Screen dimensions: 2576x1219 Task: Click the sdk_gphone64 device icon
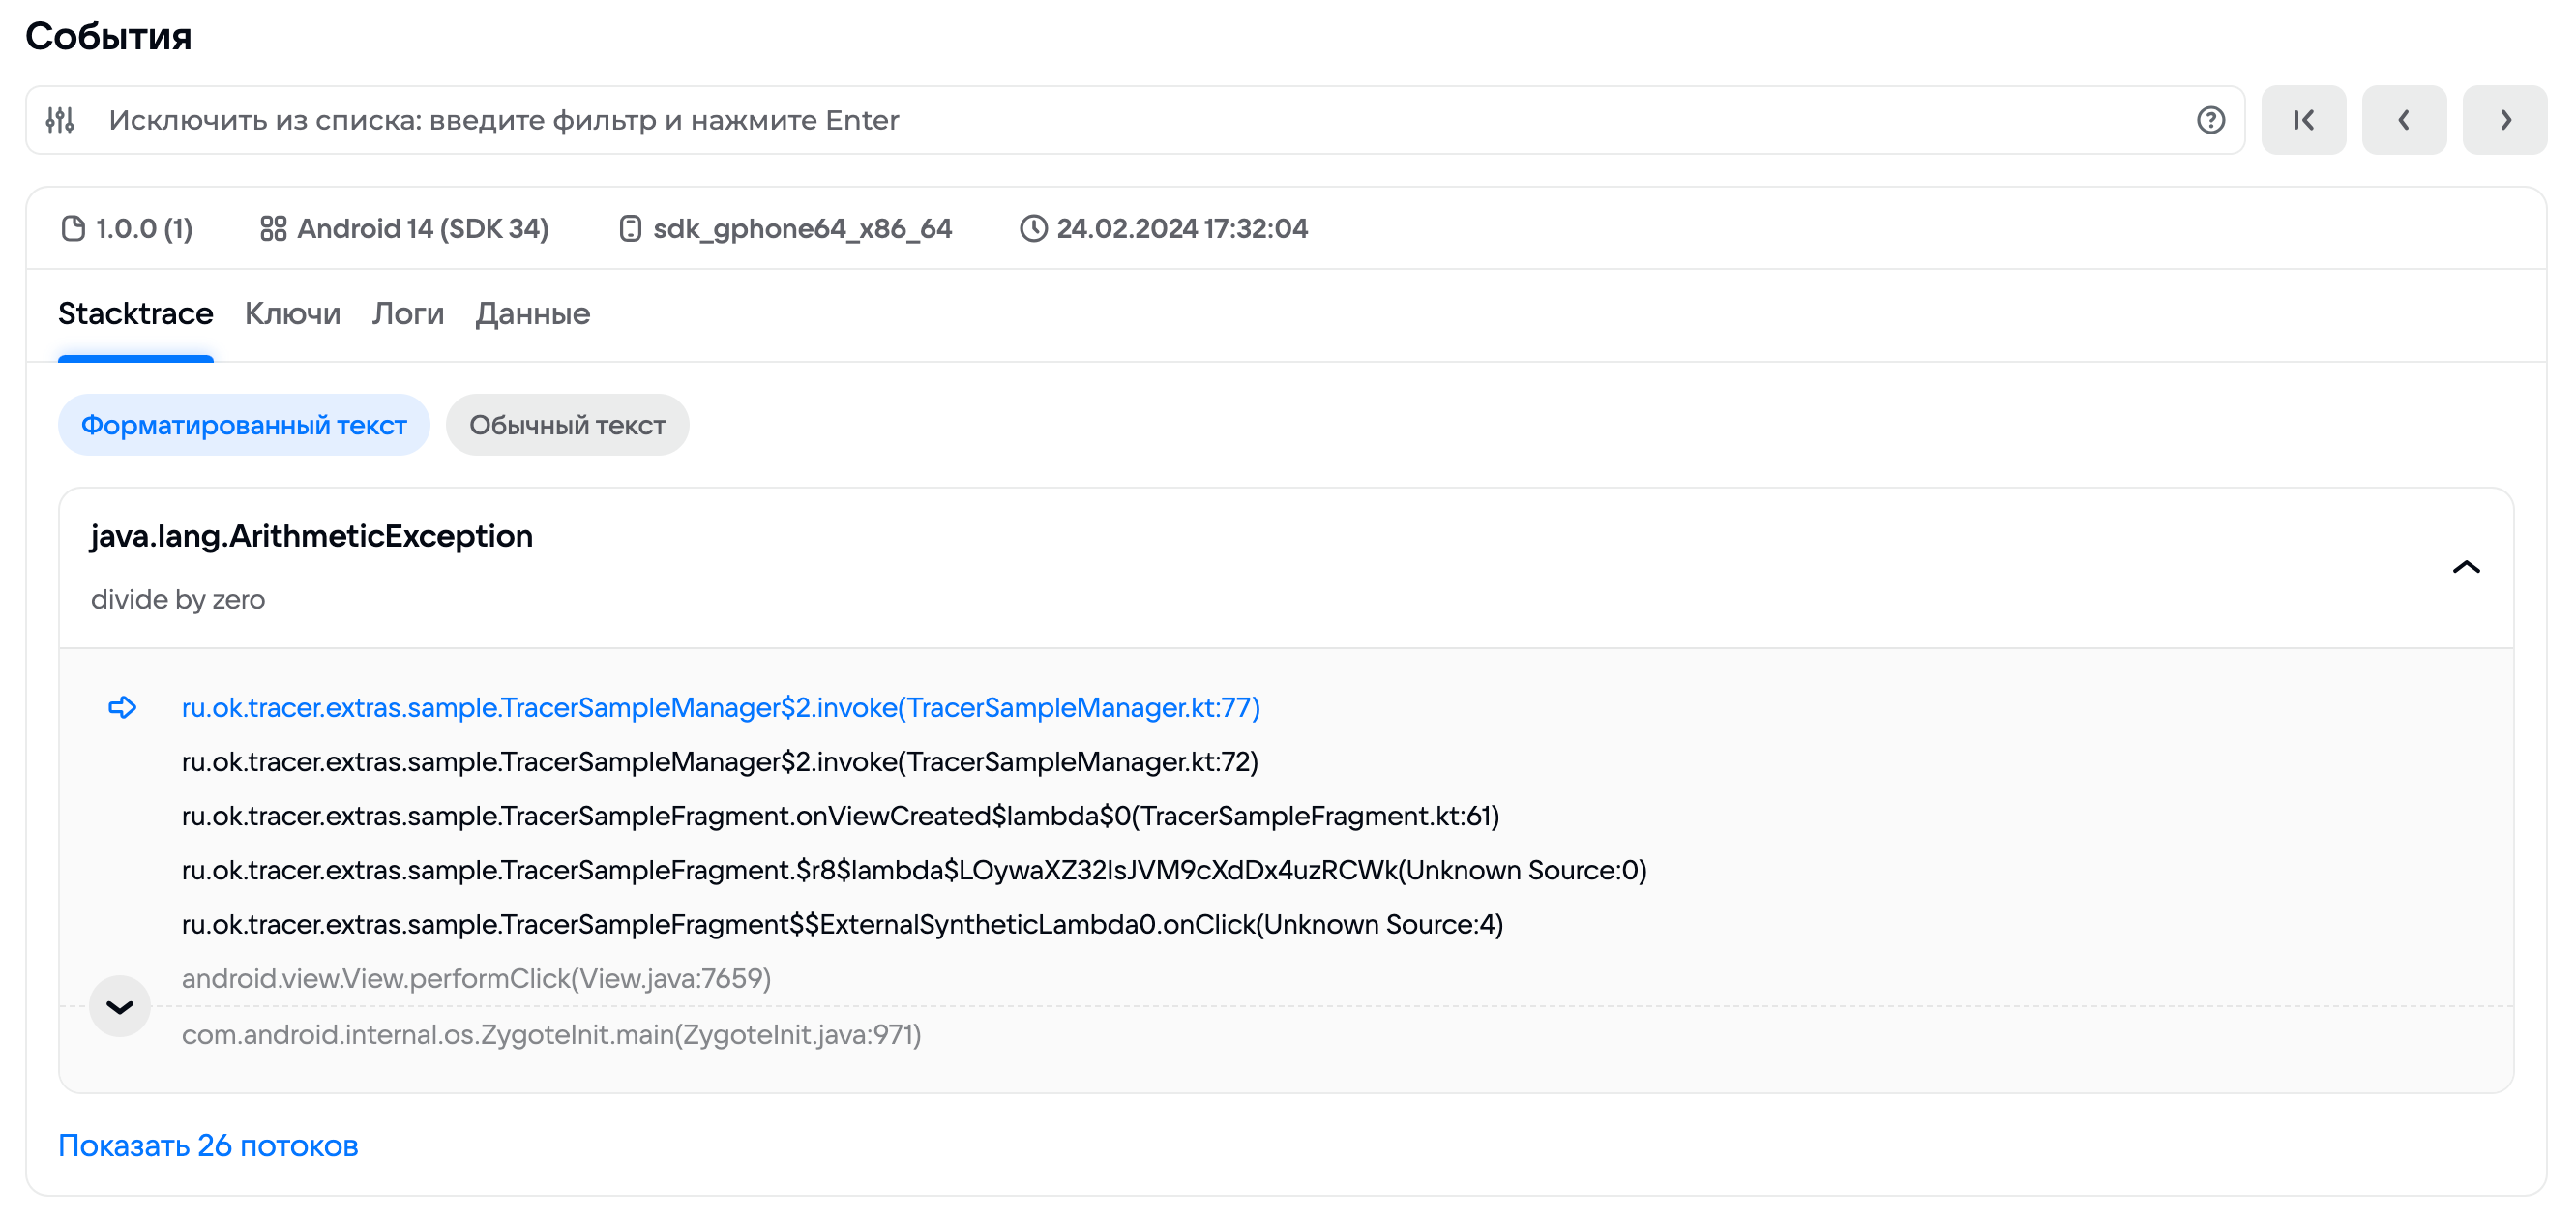pos(630,229)
